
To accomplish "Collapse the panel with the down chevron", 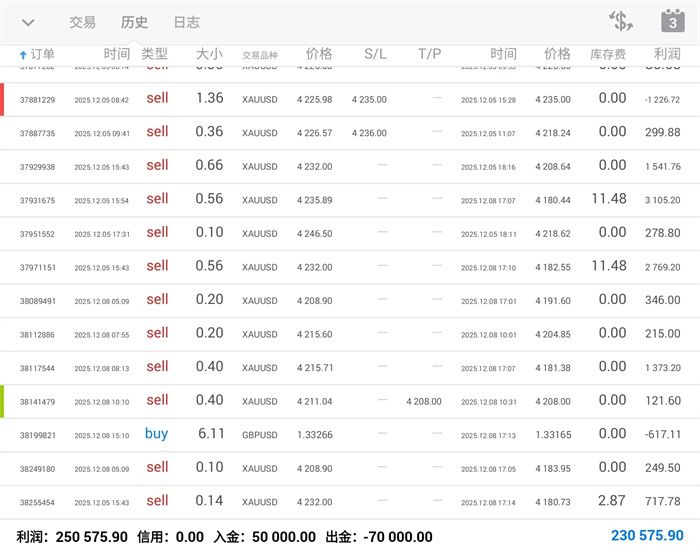I will tap(28, 22).
